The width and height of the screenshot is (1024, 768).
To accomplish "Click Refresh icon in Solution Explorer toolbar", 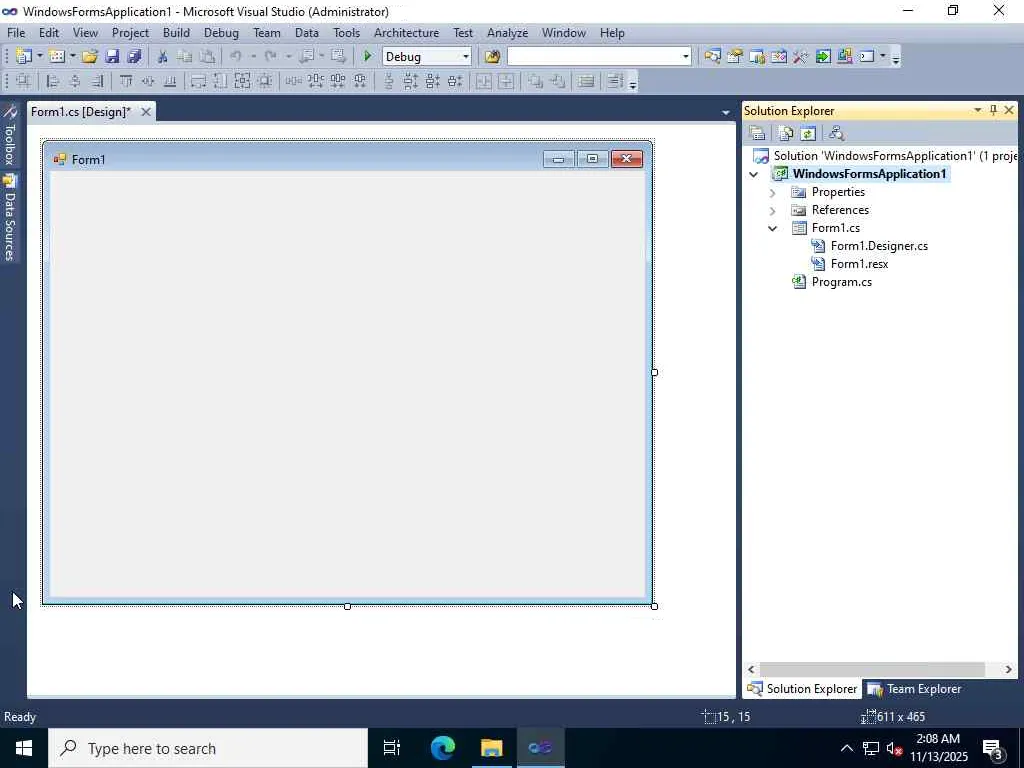I will 808,133.
